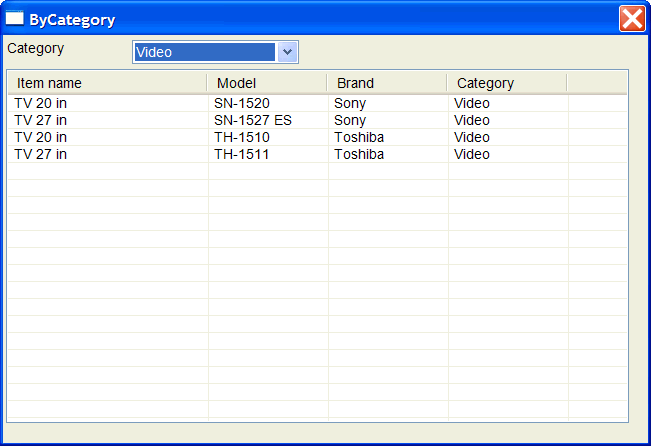The height and width of the screenshot is (446, 651).
Task: Open the Category dropdown arrow
Action: click(x=287, y=52)
